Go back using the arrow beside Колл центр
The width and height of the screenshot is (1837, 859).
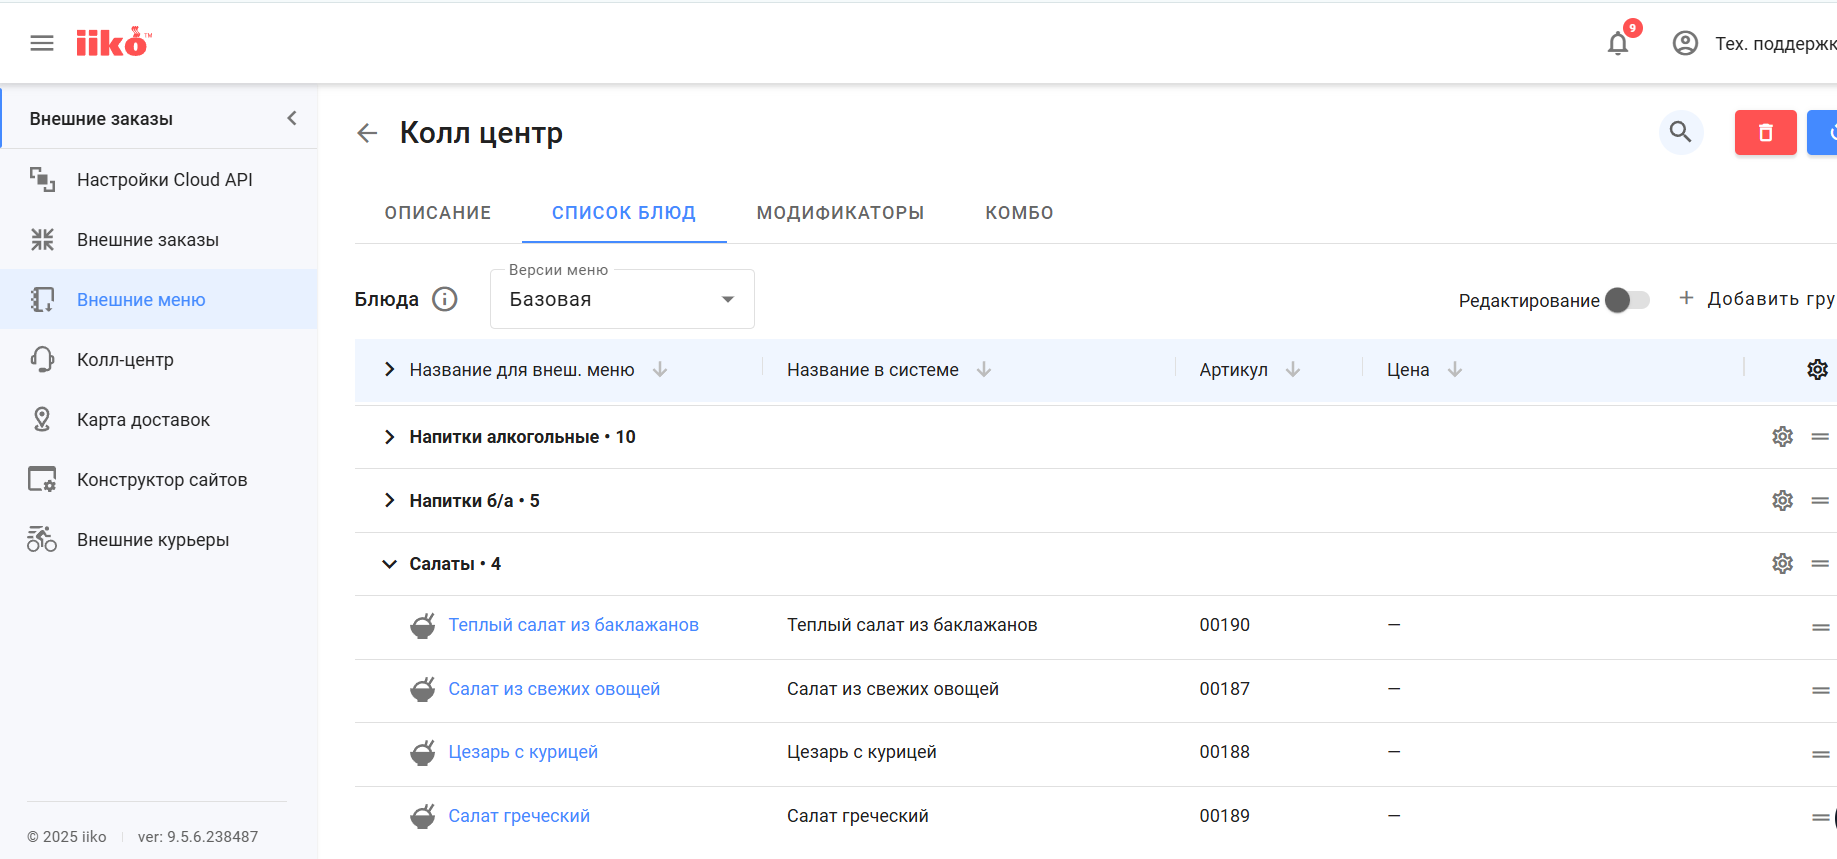tap(367, 133)
